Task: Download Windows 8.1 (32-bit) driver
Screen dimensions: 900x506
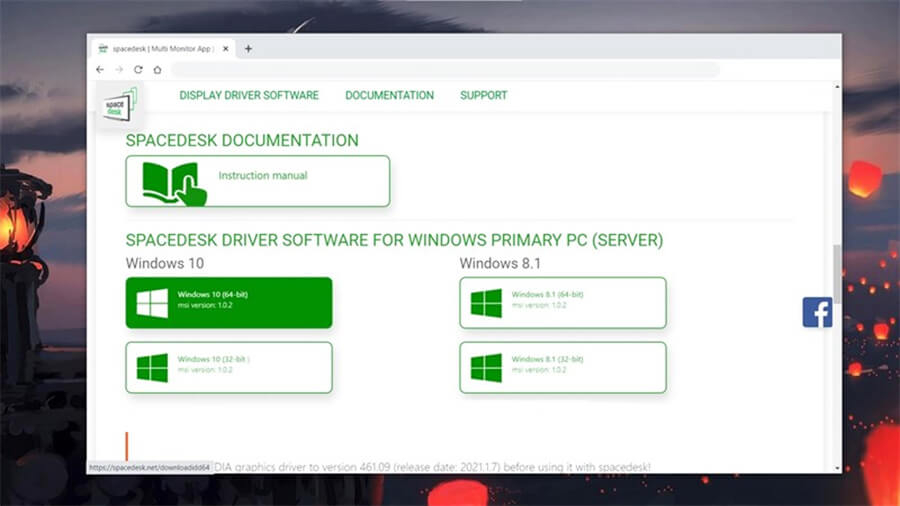Action: pyautogui.click(x=562, y=368)
